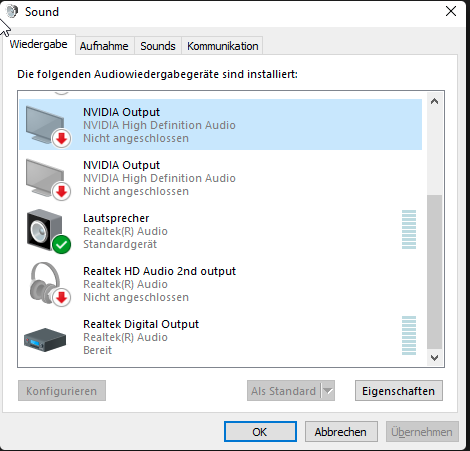Click the Konfigurieren button
Image resolution: width=470 pixels, height=451 pixels.
click(x=62, y=391)
